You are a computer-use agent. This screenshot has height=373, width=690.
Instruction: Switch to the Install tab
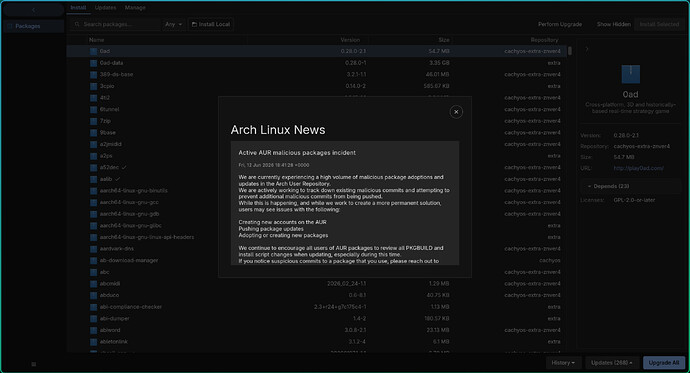coord(78,8)
